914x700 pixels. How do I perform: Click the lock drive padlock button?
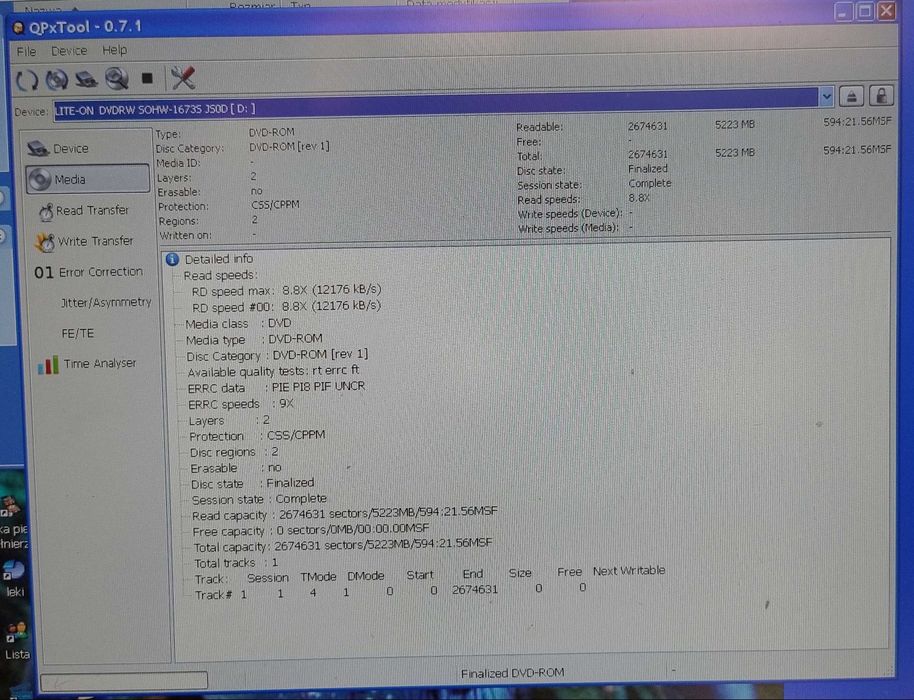click(x=881, y=95)
